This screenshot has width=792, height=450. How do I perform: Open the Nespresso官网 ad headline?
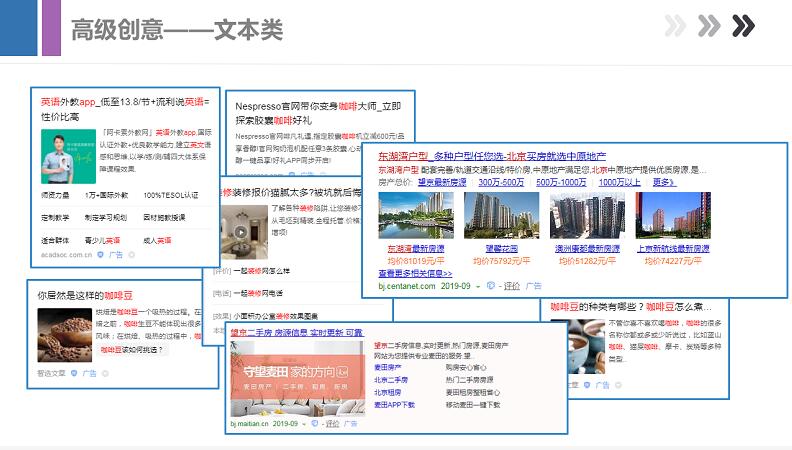pos(317,111)
